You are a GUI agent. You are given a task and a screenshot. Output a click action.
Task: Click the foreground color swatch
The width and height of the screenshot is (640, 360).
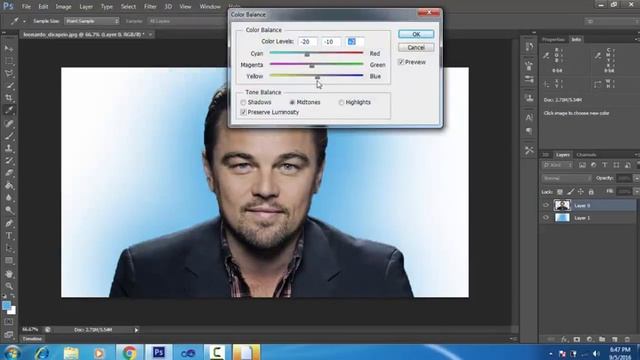tap(6, 306)
